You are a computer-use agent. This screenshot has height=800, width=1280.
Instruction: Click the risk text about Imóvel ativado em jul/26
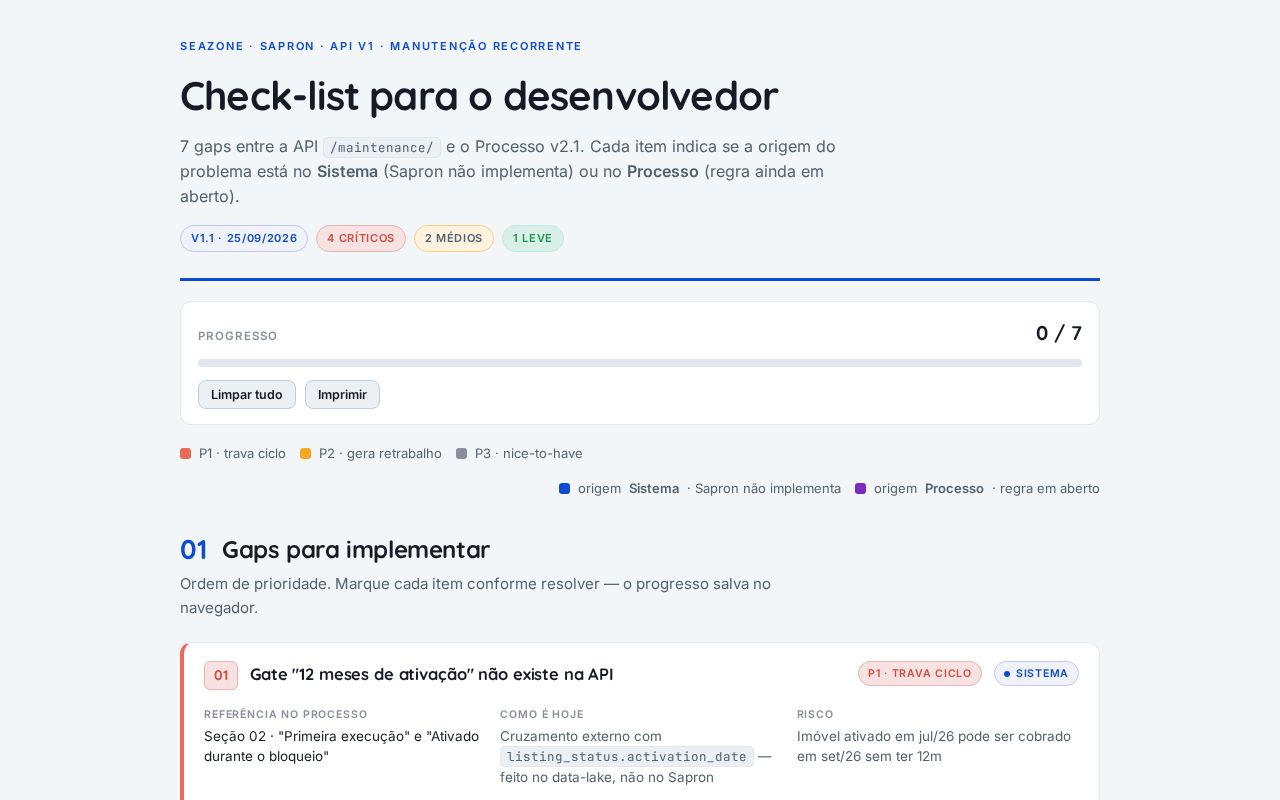point(934,746)
